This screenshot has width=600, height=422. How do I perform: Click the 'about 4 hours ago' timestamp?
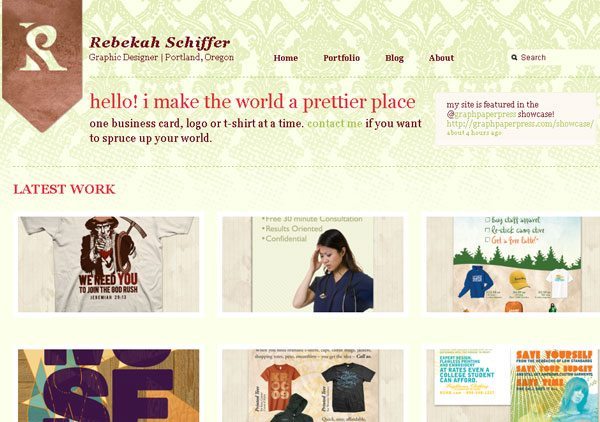click(x=474, y=132)
